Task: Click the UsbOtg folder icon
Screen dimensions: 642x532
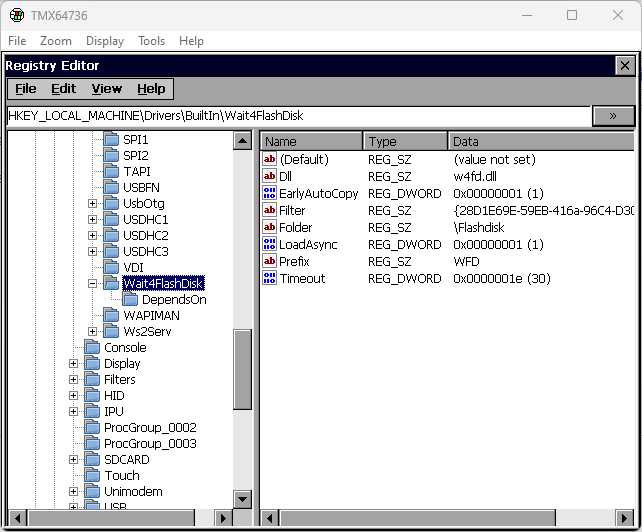Action: [111, 204]
